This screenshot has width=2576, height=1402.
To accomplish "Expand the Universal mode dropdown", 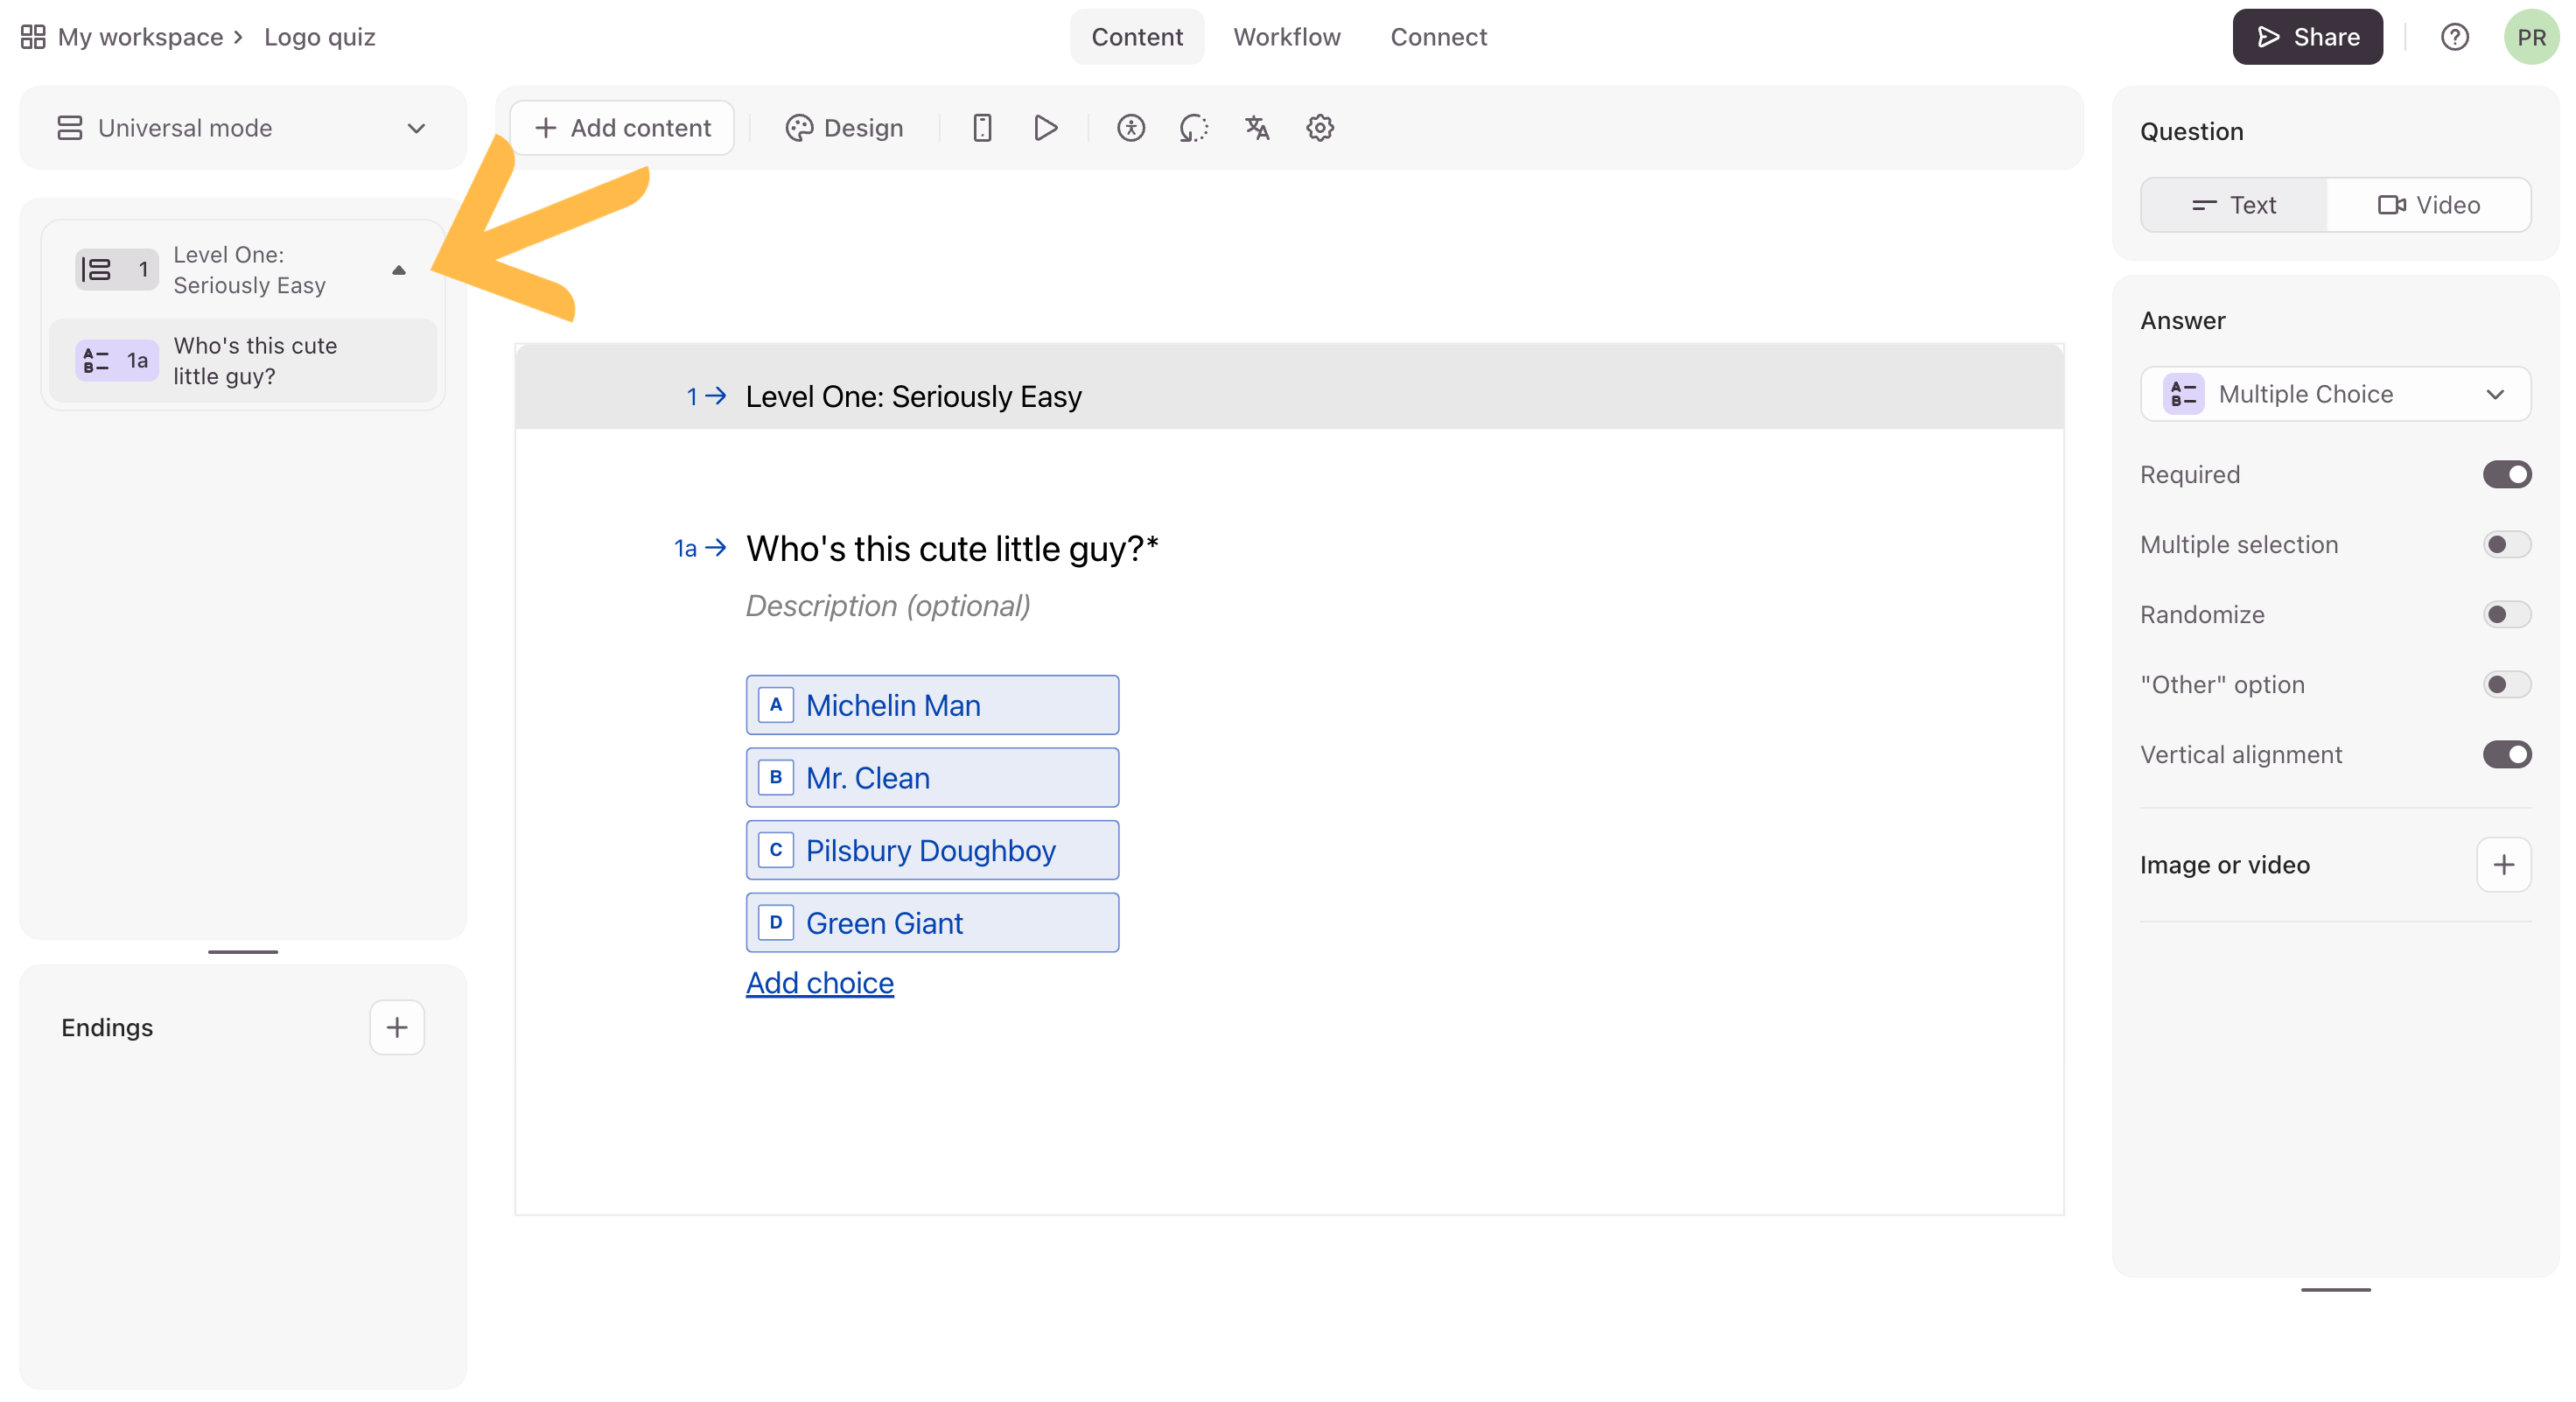I will pos(243,128).
